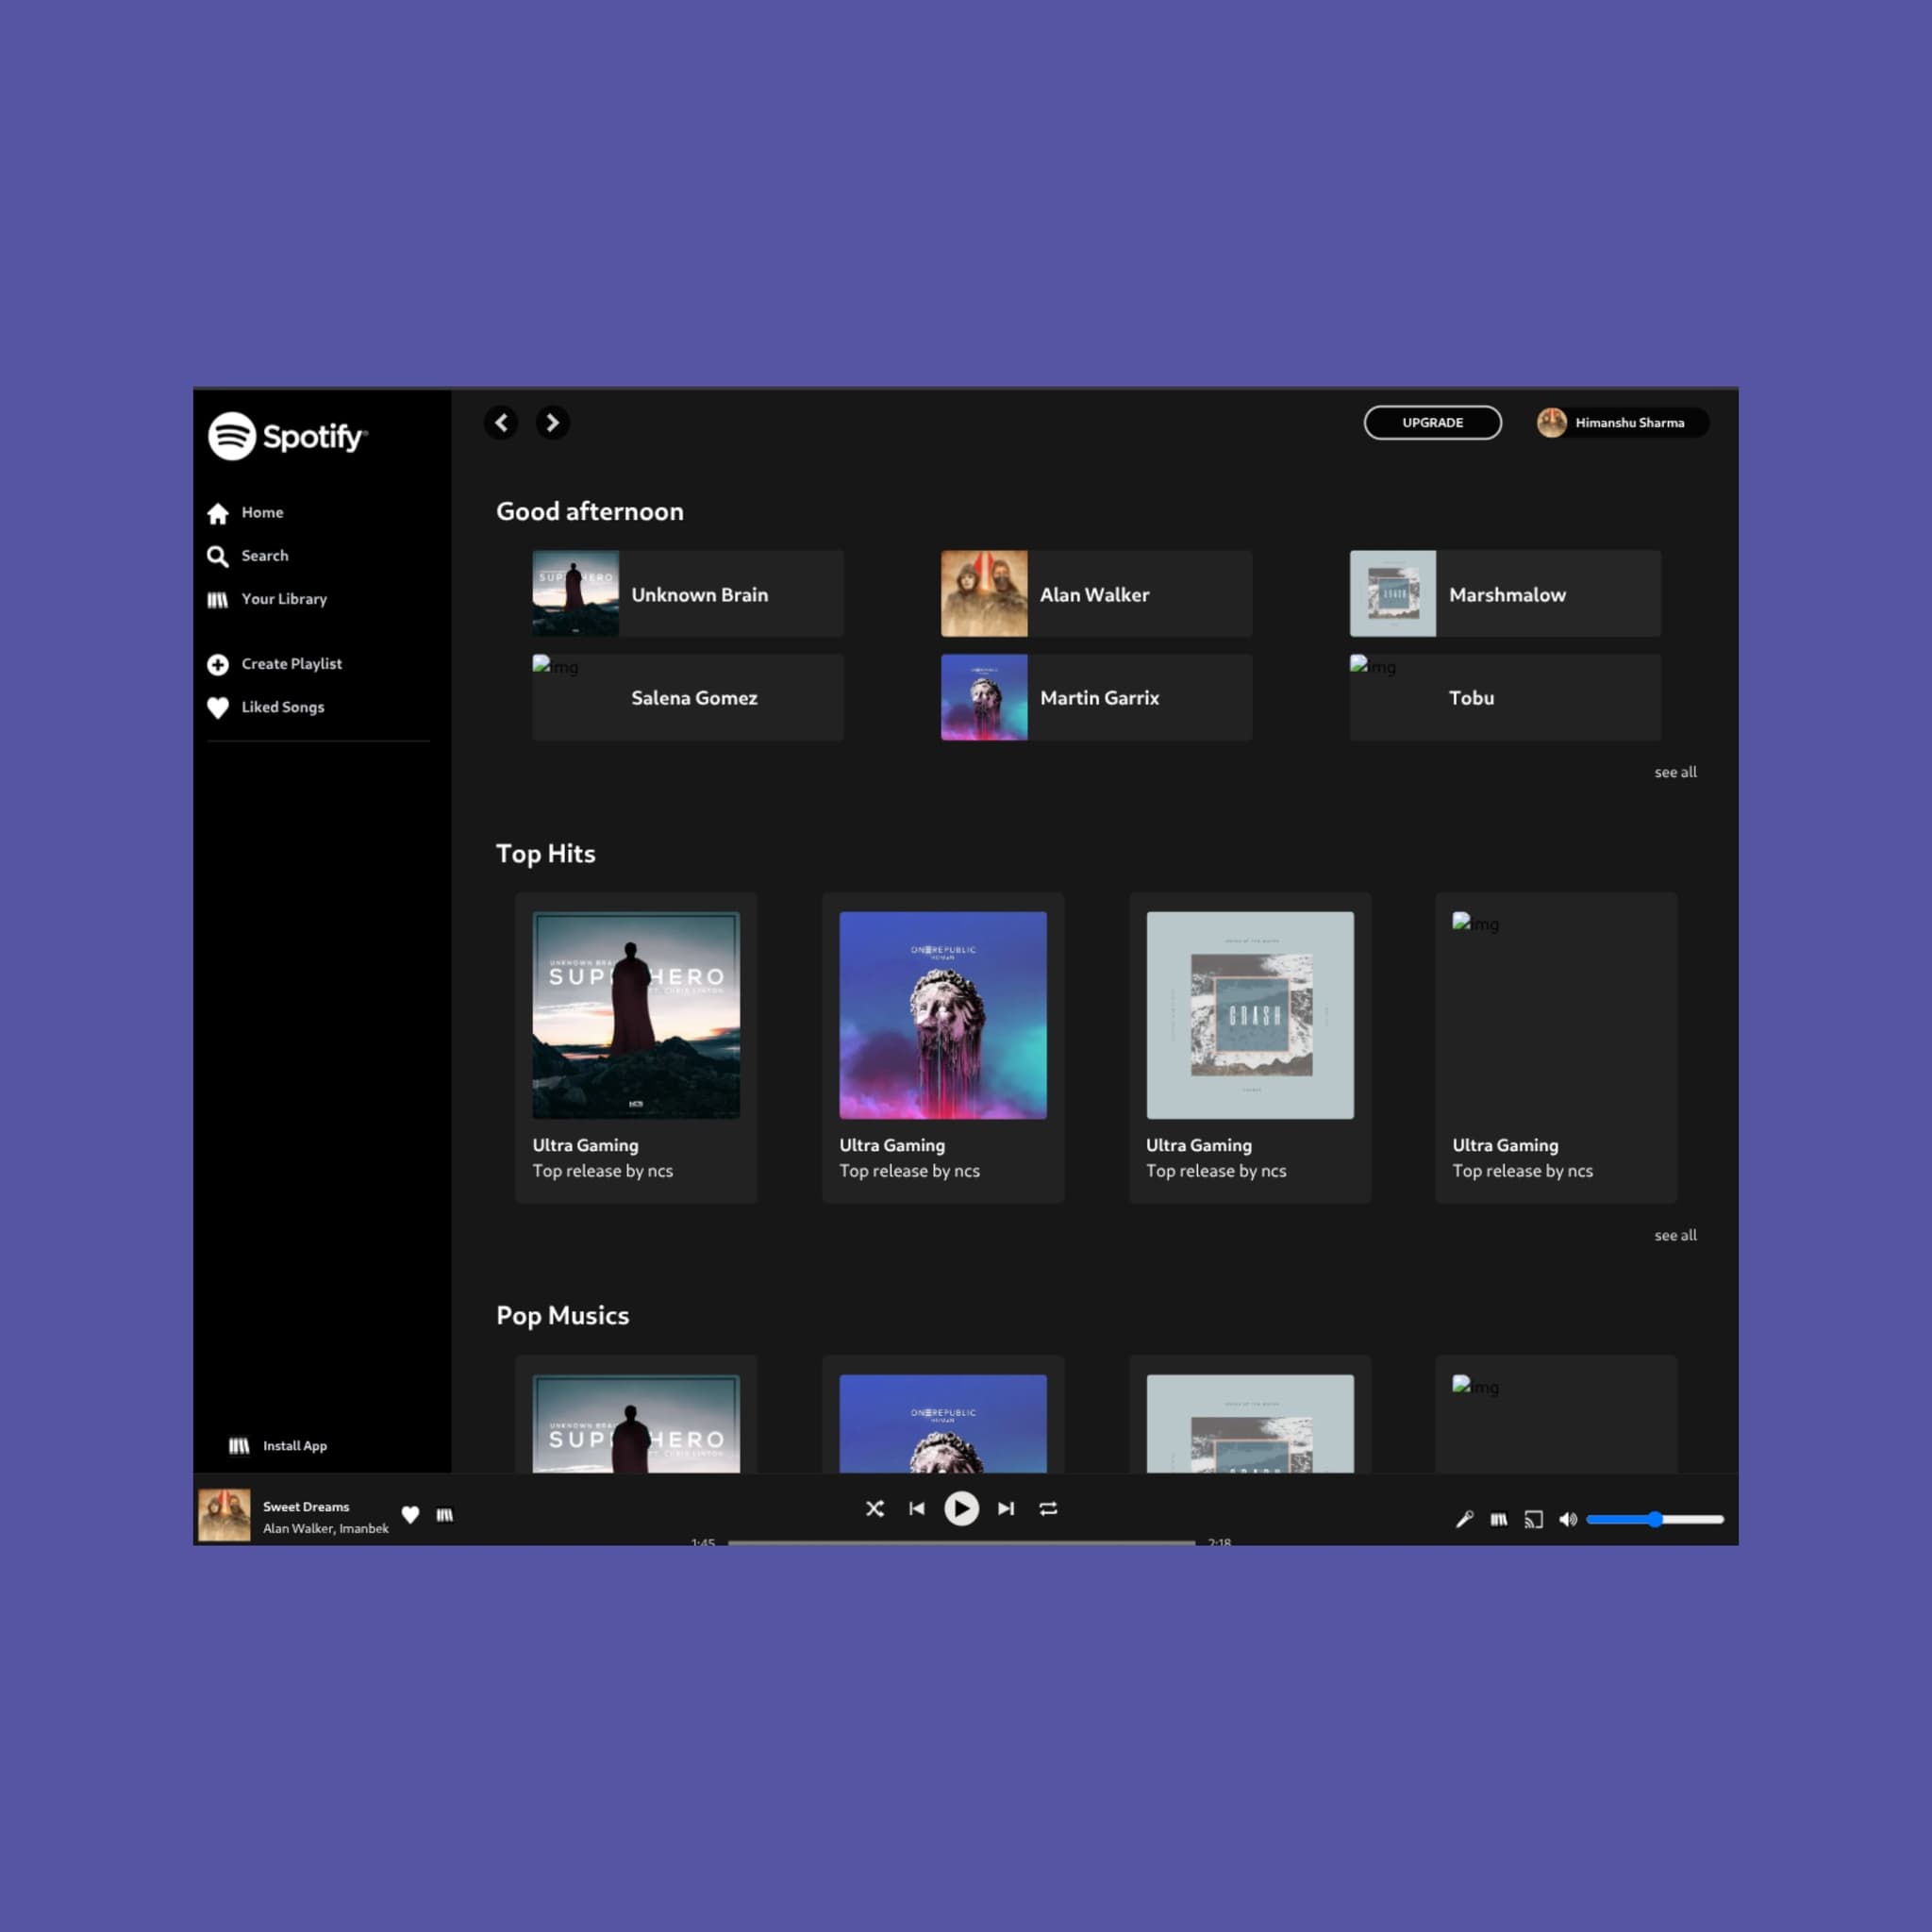The height and width of the screenshot is (1932, 1932).
Task: Click the Sweet Dreams album art thumbnail
Action: pyautogui.click(x=224, y=1515)
